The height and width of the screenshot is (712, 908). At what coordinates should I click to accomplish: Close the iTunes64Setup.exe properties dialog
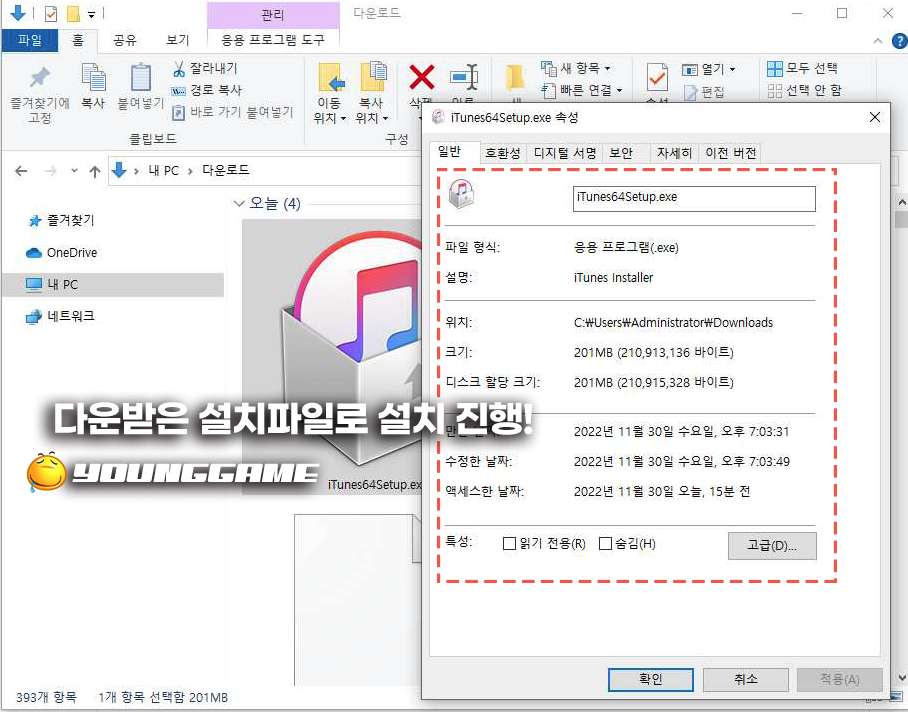point(874,118)
